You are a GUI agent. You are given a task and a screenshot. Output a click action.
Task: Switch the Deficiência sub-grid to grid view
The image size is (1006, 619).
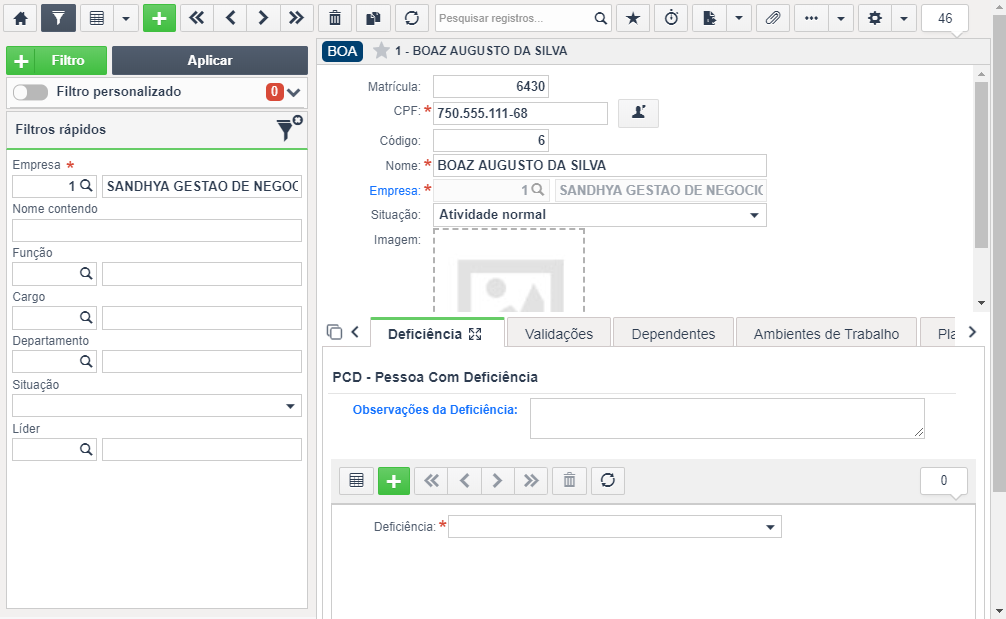pyautogui.click(x=357, y=480)
